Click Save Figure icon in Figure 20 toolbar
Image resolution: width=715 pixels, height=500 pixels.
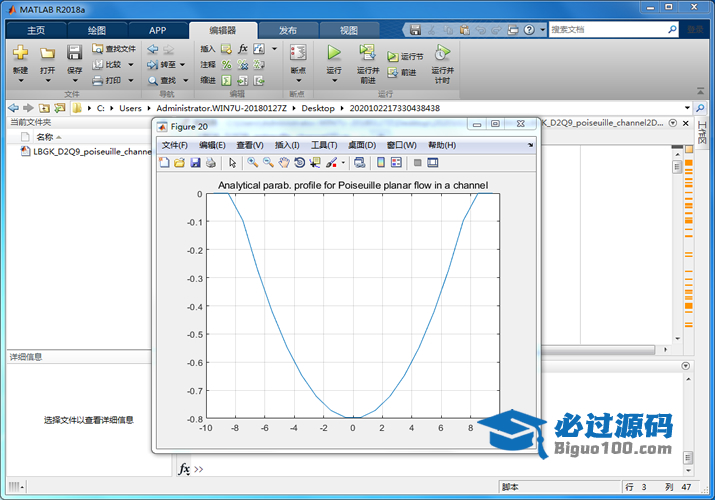[x=195, y=162]
